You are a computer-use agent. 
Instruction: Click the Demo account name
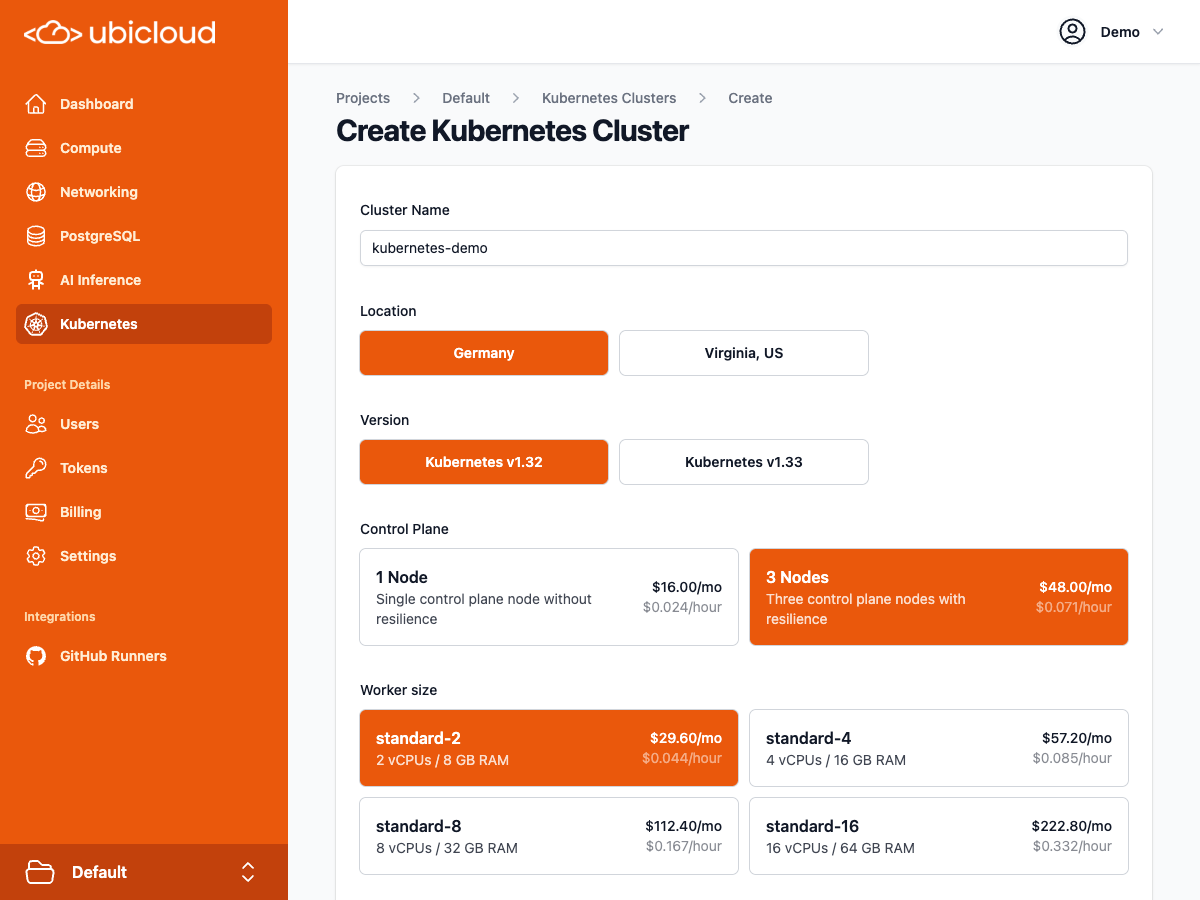click(1120, 32)
